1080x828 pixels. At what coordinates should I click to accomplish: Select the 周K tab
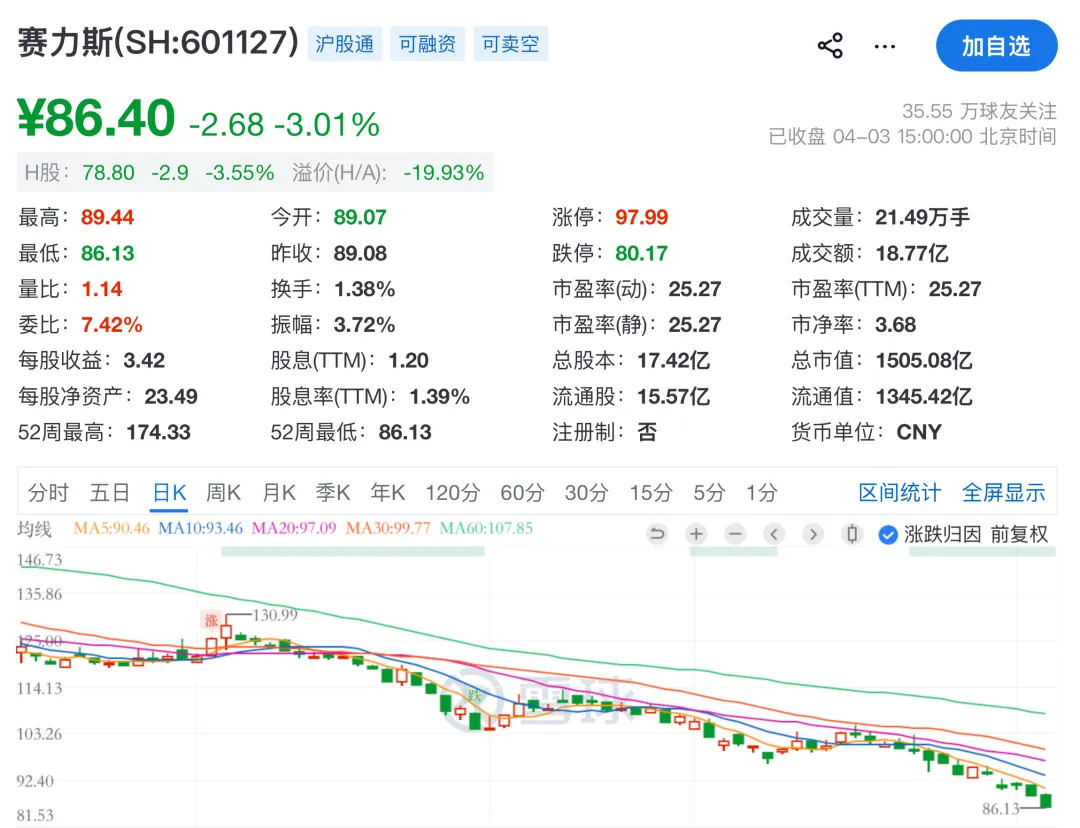(223, 493)
